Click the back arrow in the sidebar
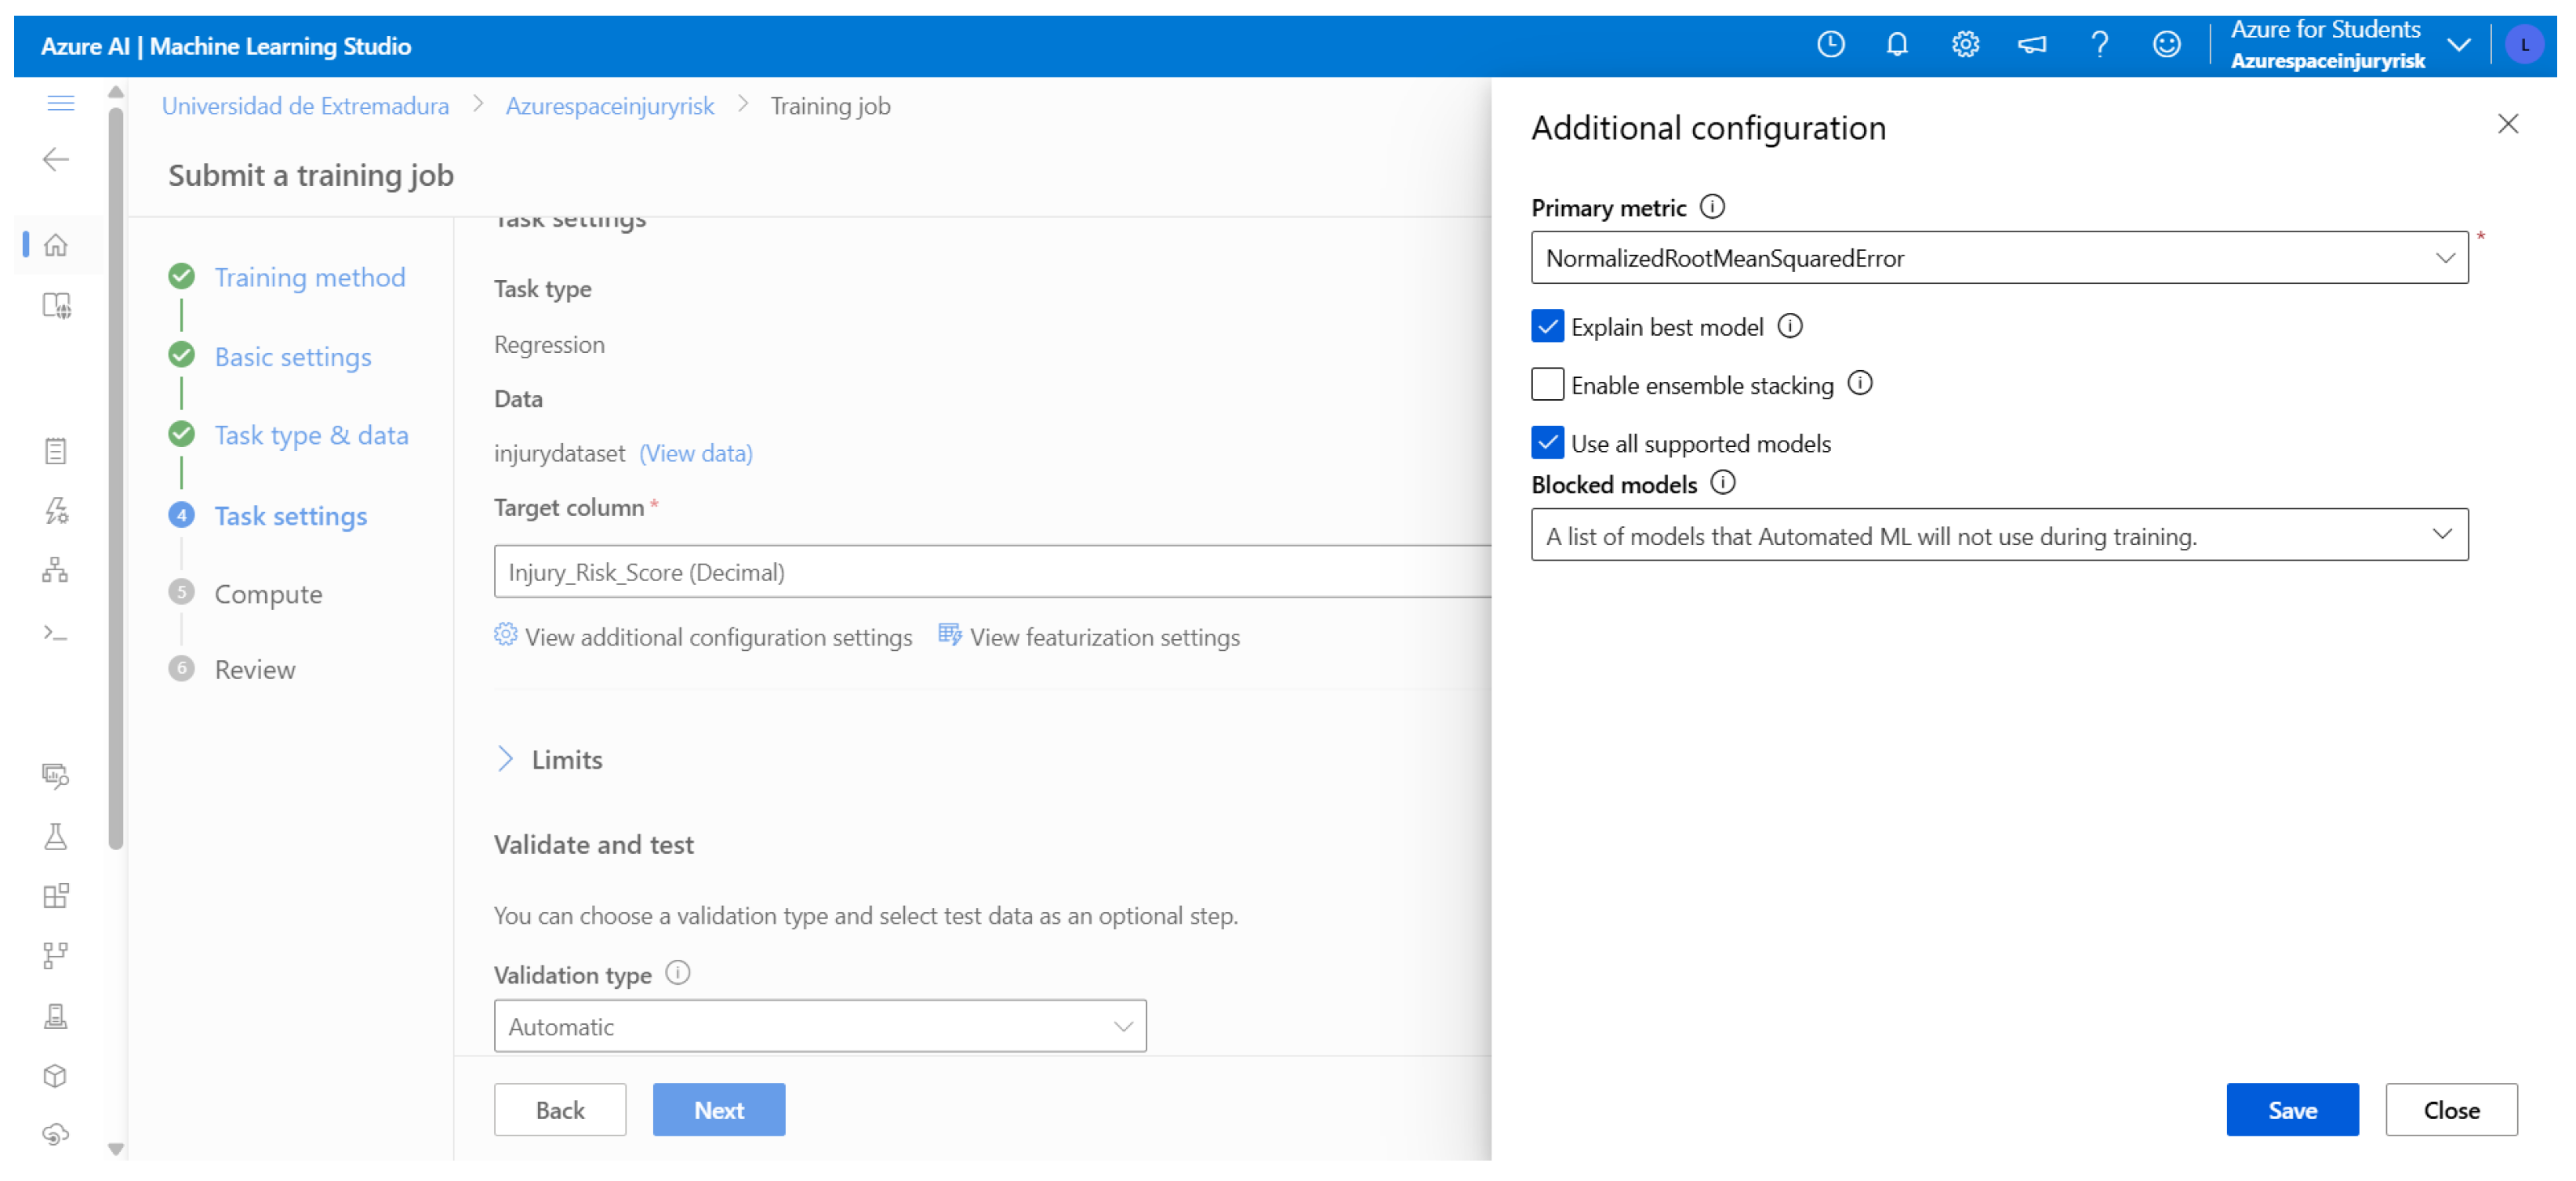The width and height of the screenshot is (2576, 1181). pyautogui.click(x=56, y=160)
